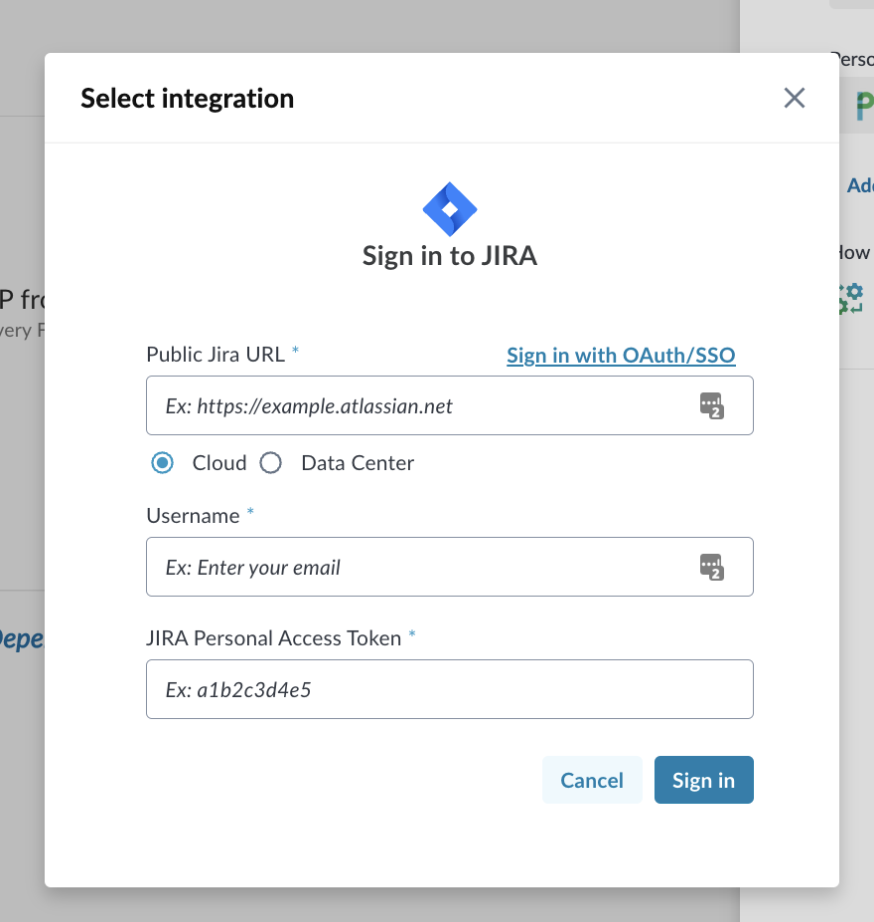Focus the Username email field

pyautogui.click(x=450, y=567)
